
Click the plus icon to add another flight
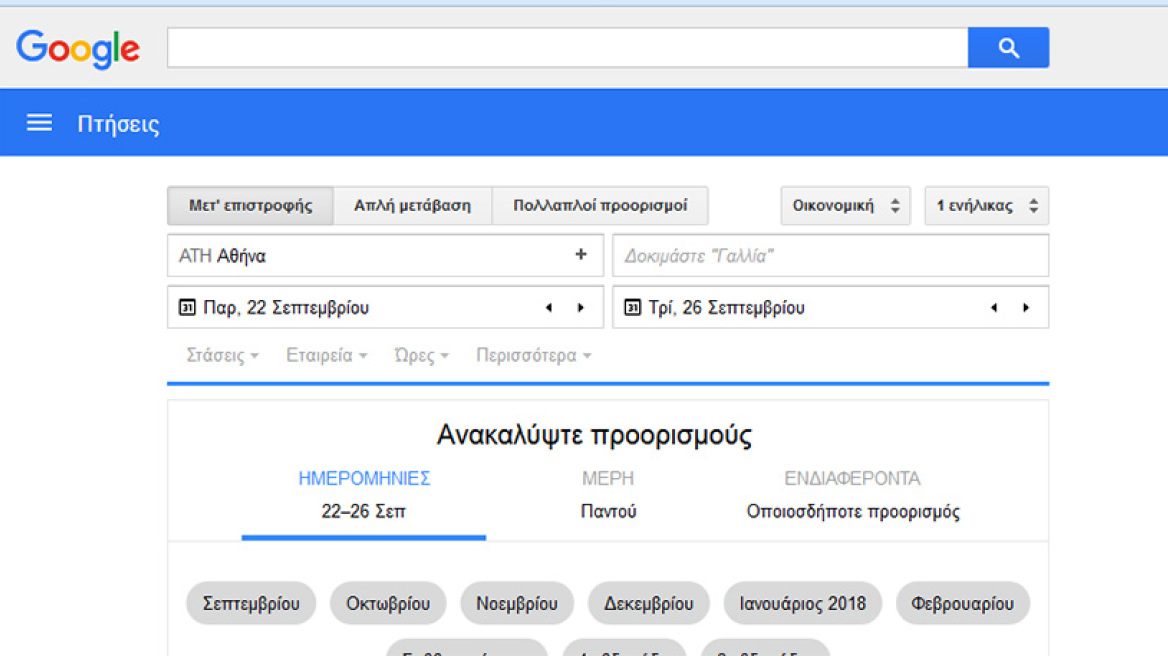click(581, 255)
